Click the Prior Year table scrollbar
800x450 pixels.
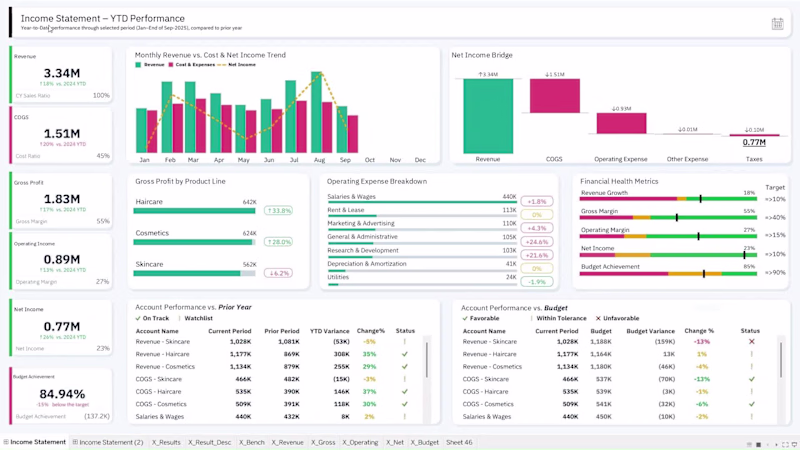427,360
